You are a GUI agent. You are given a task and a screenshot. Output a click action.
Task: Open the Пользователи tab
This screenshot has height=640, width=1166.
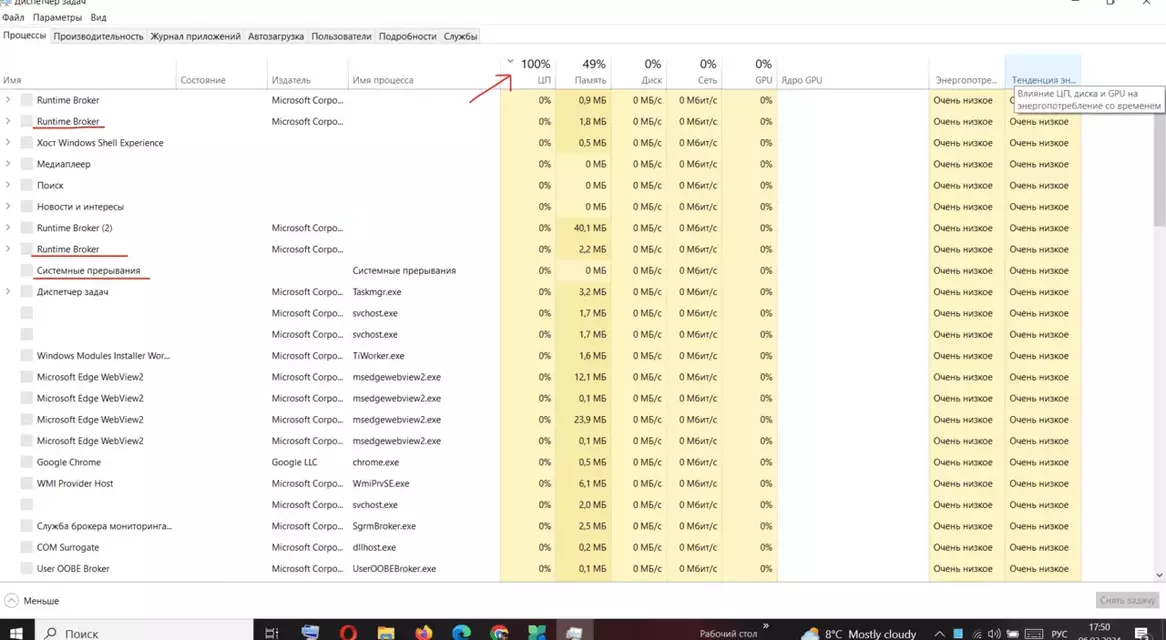pos(341,36)
